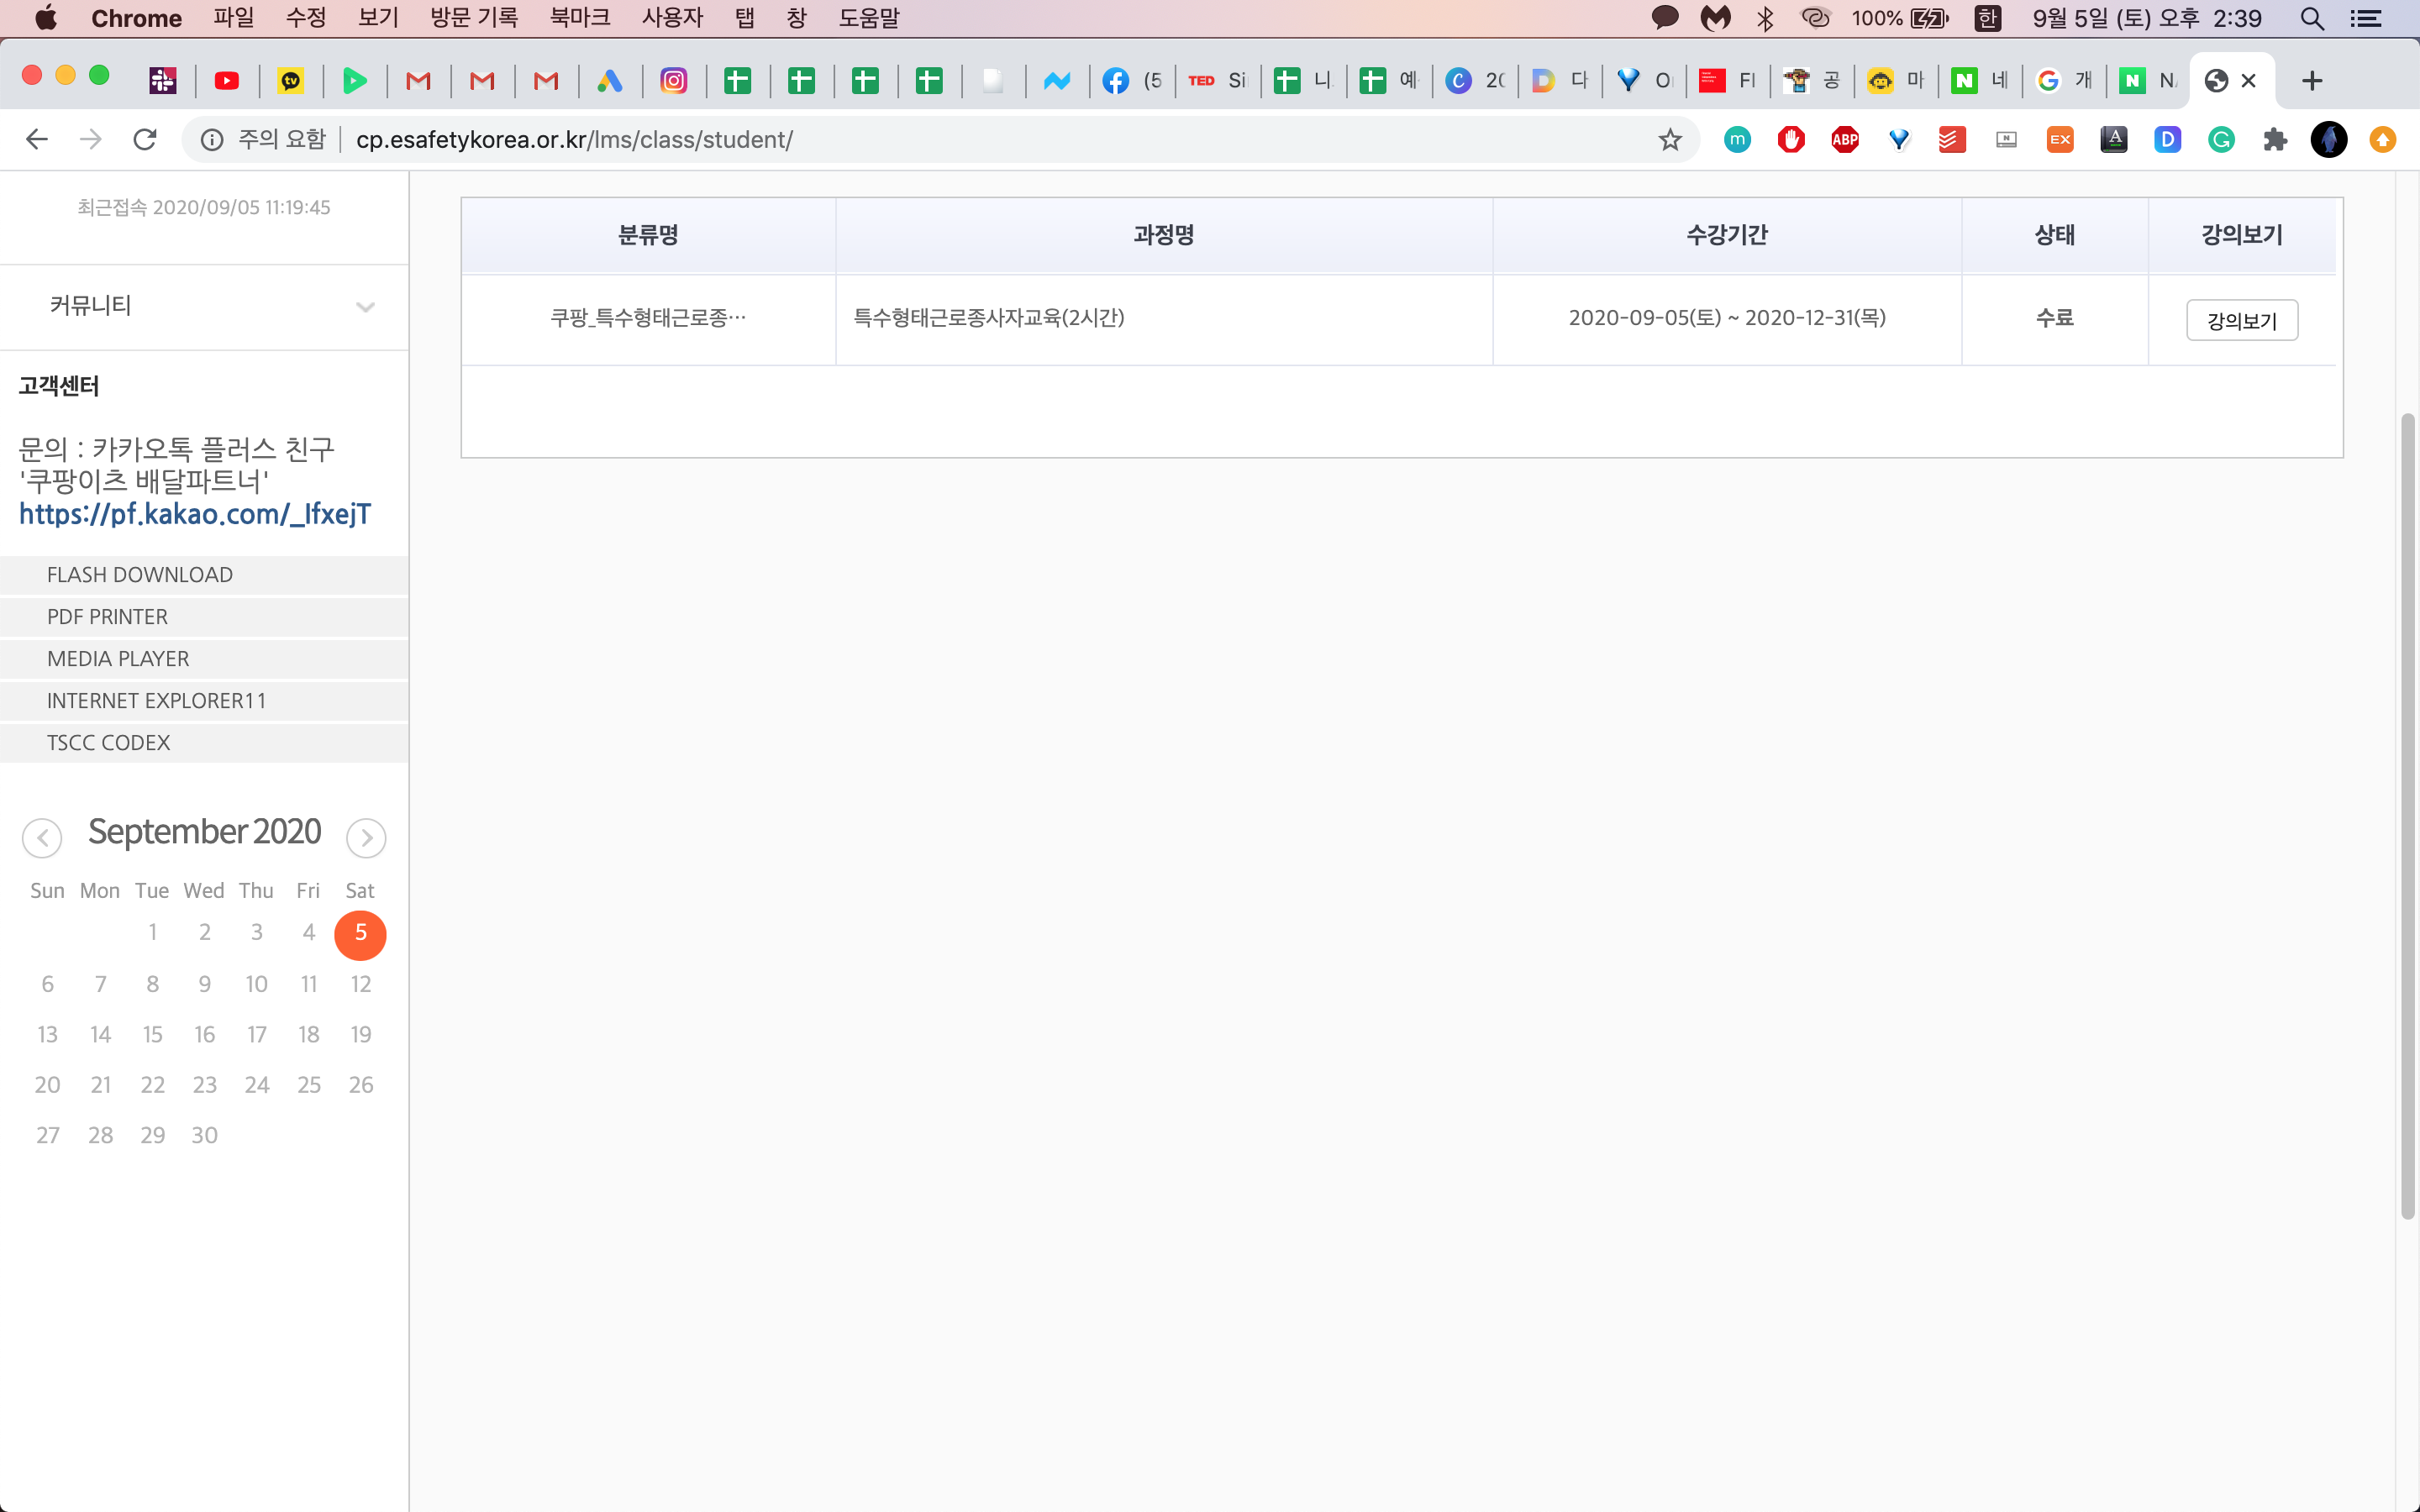Click the AdBlock Plus extension icon
The height and width of the screenshot is (1512, 2420).
1845,139
